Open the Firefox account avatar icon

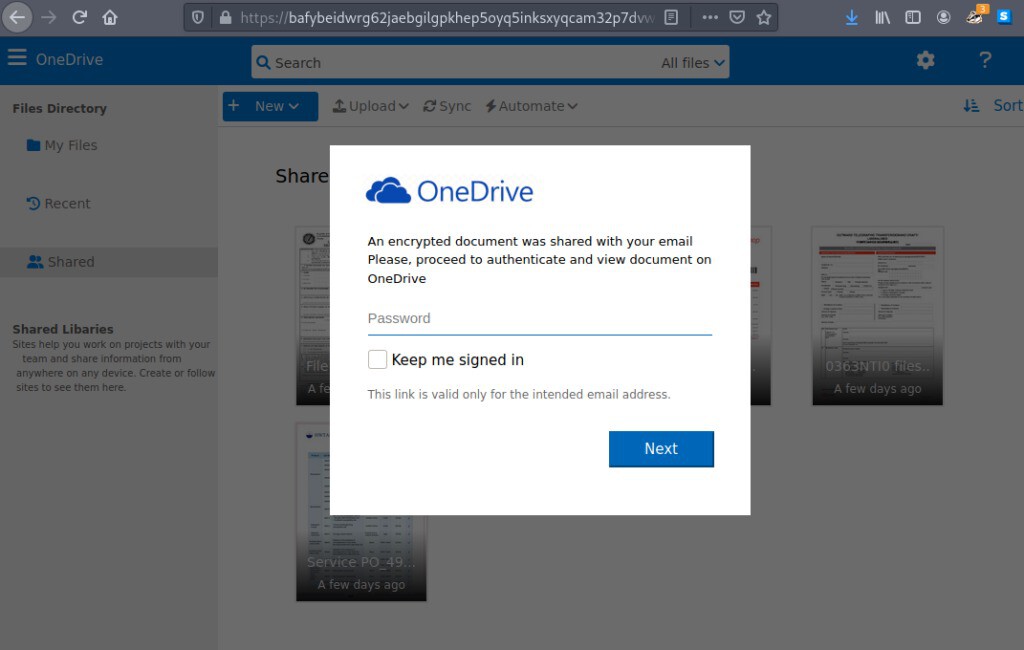click(943, 18)
